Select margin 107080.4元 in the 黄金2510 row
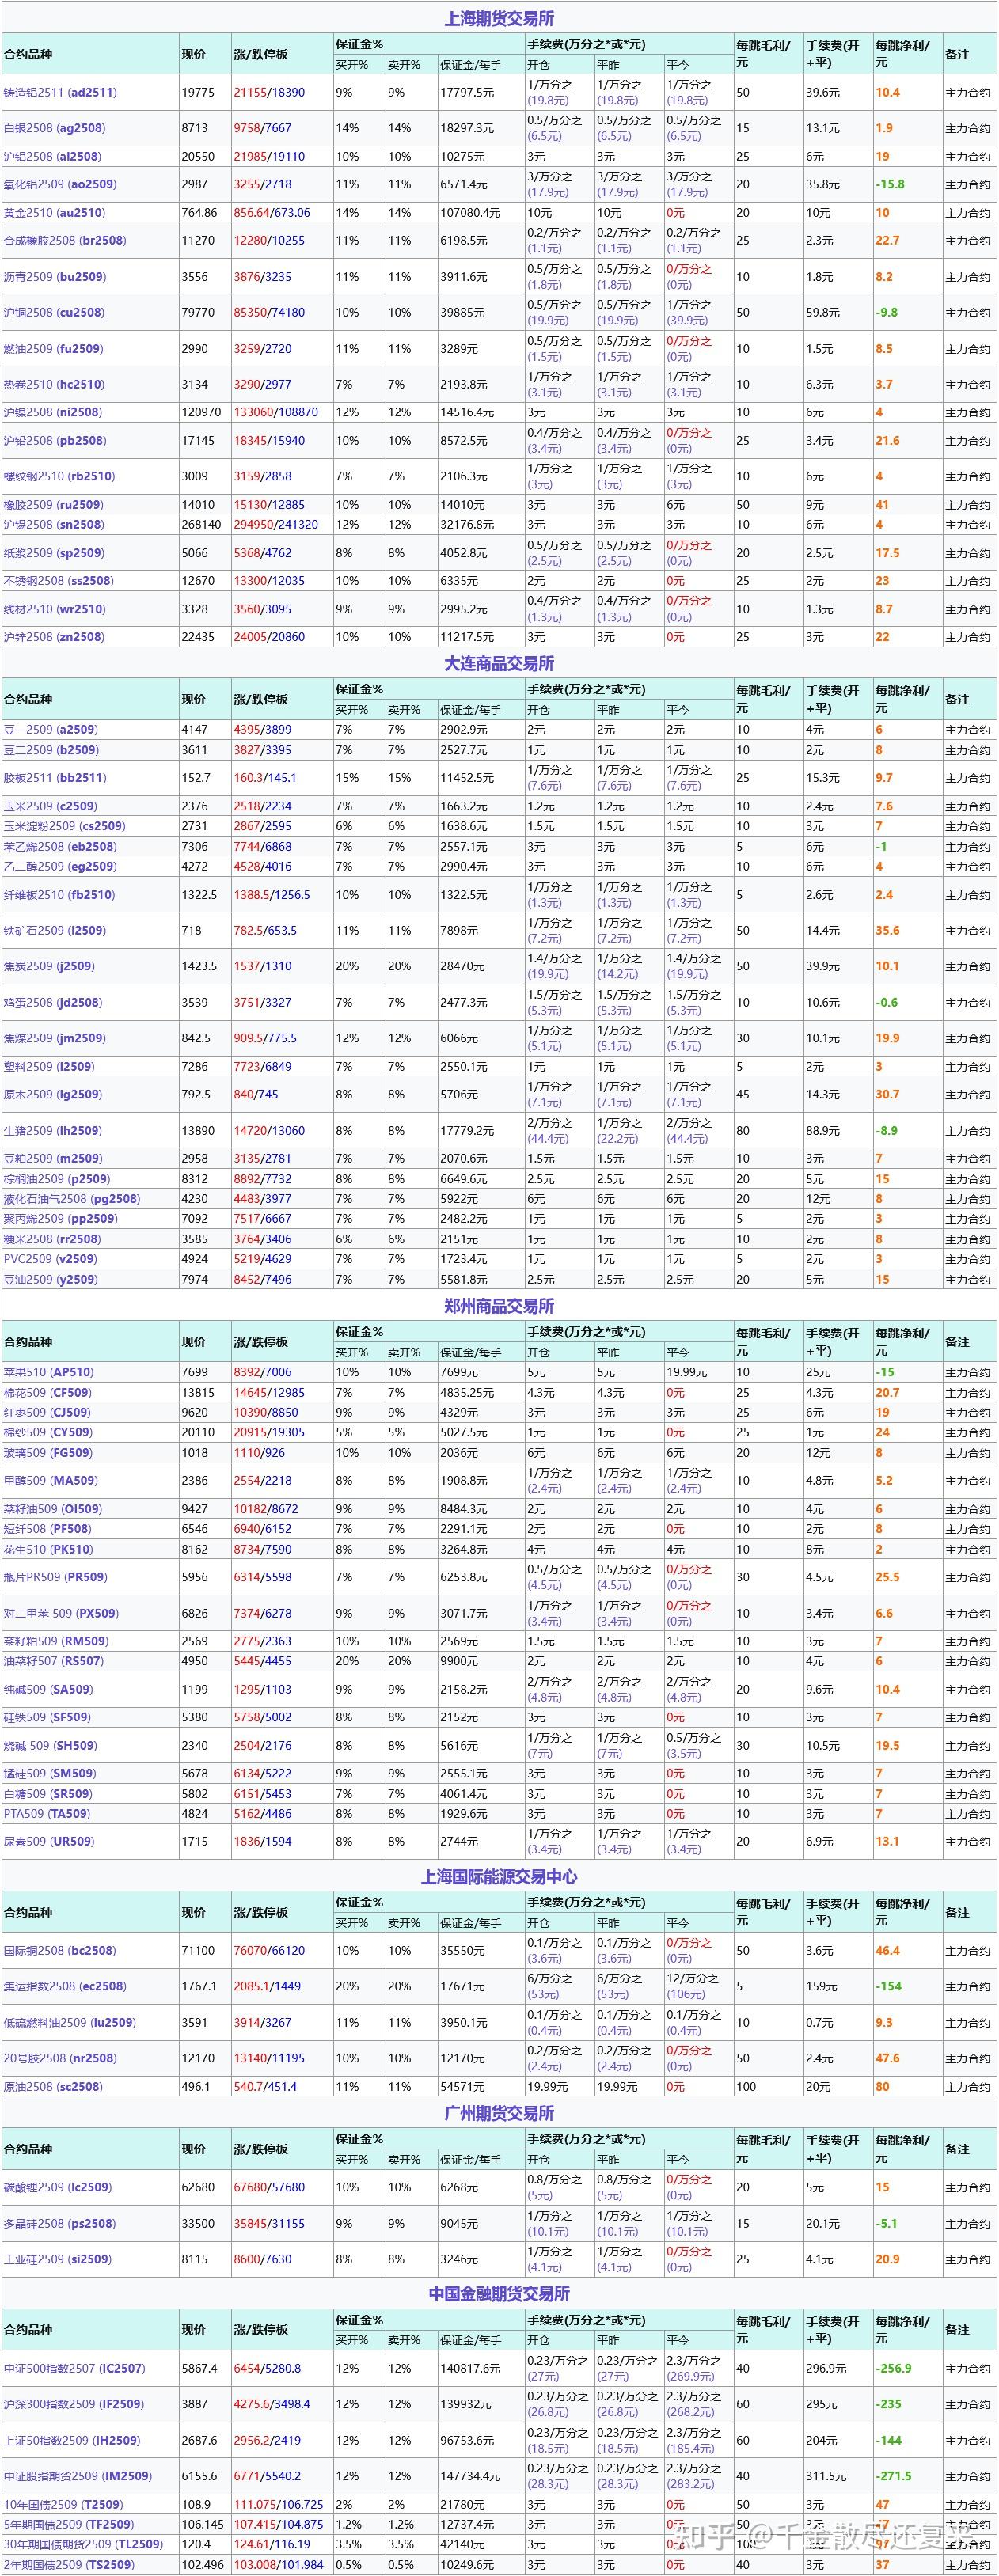This screenshot has height=2576, width=999. point(470,213)
